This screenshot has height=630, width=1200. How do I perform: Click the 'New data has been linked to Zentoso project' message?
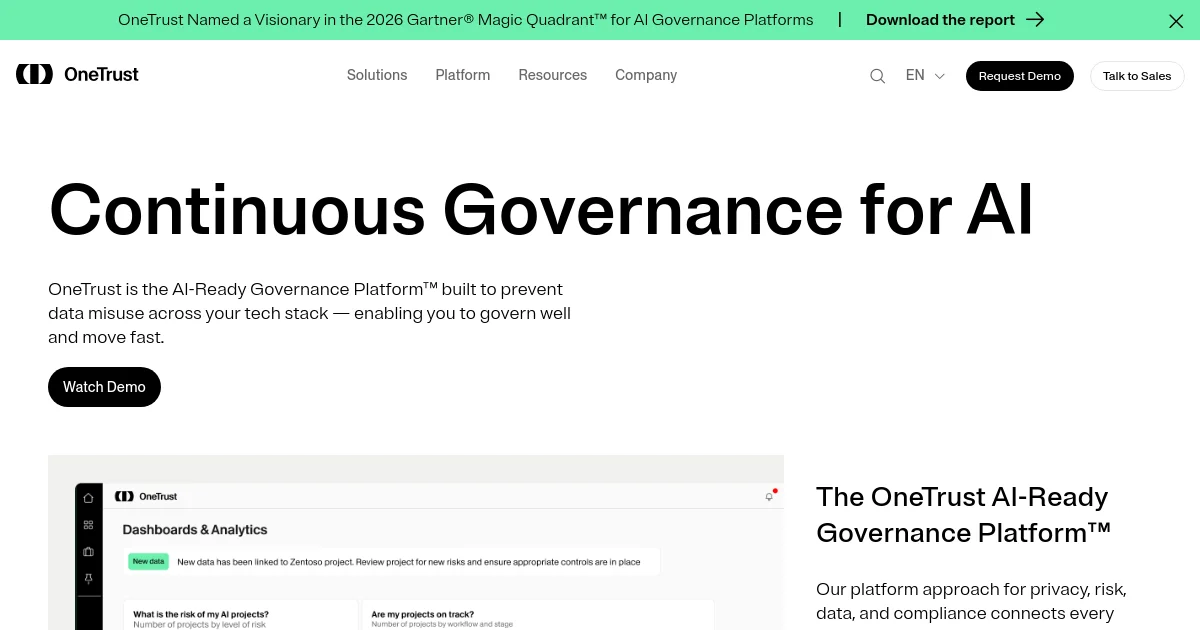(x=409, y=562)
